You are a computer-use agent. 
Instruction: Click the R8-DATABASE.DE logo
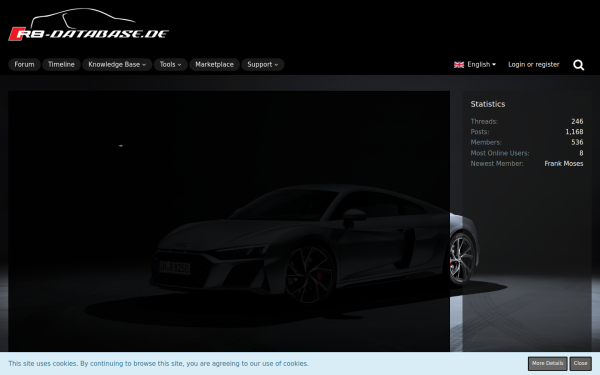click(88, 24)
